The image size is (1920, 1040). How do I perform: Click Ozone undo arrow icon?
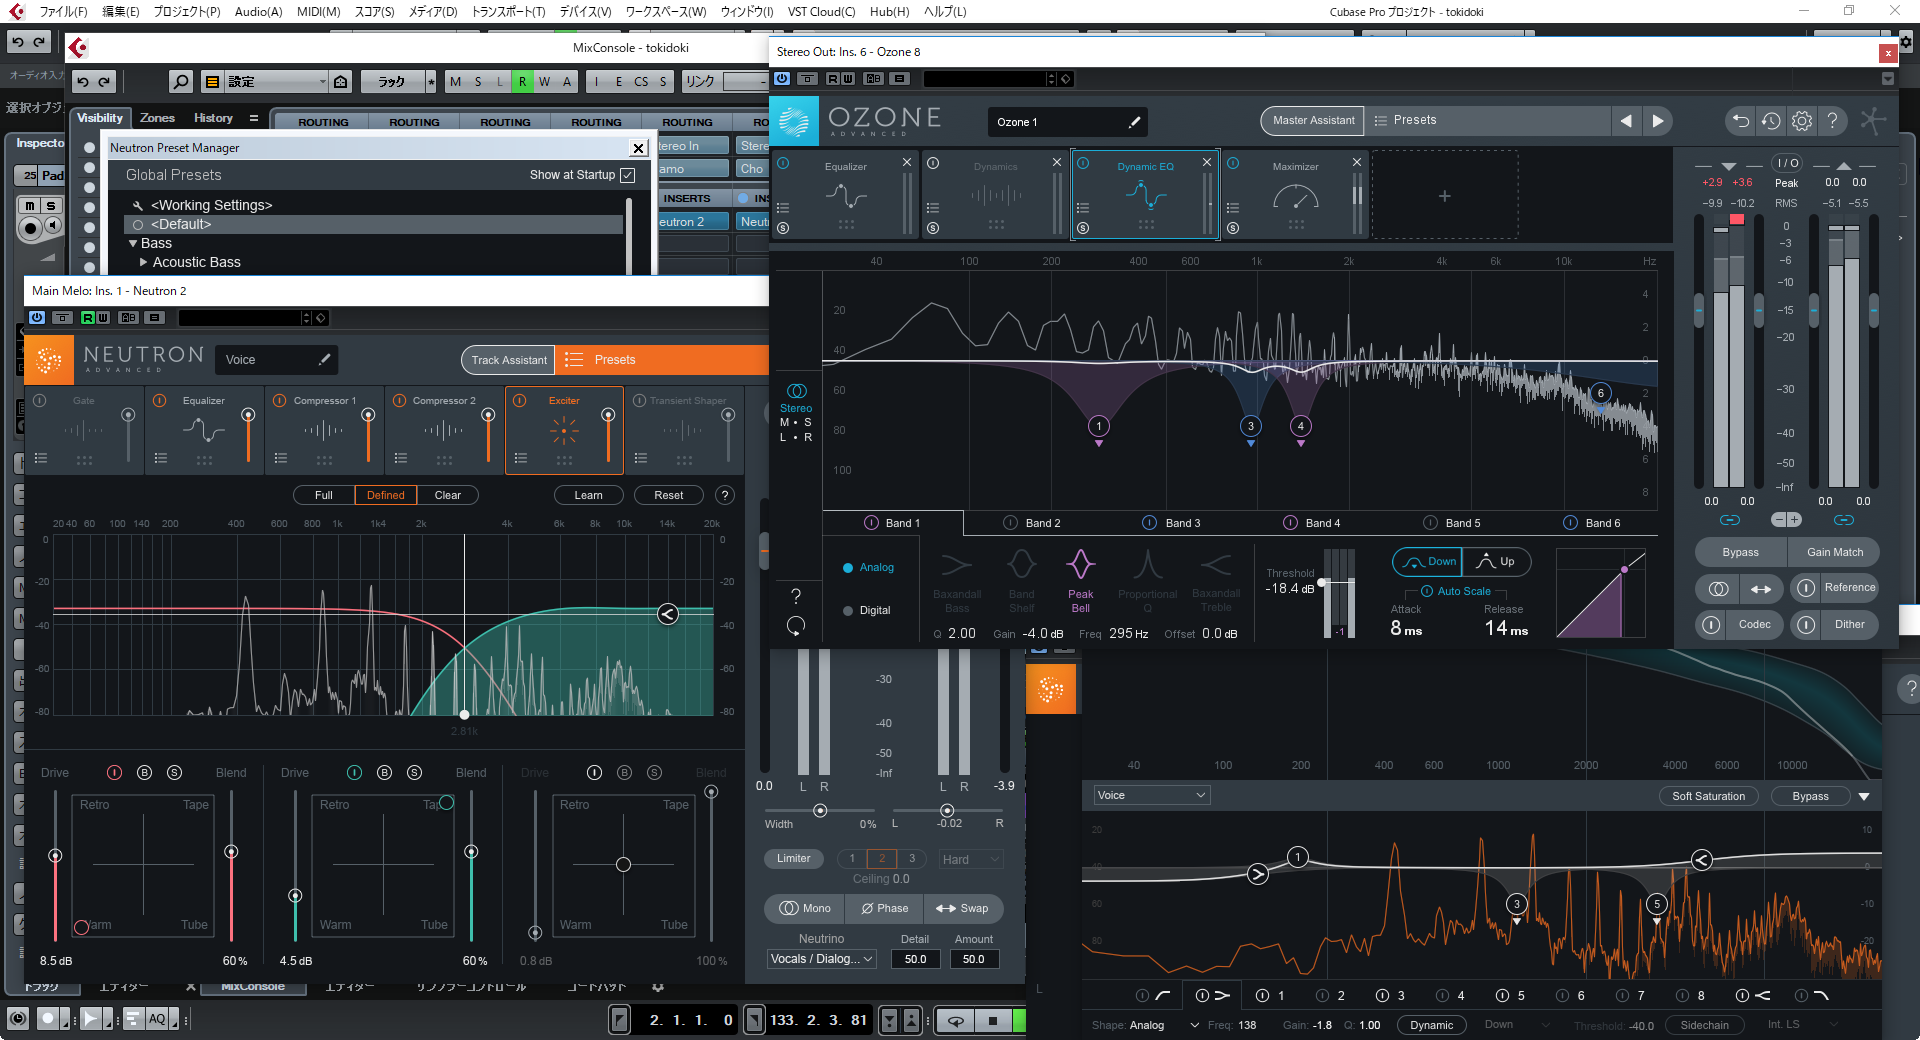tap(1741, 121)
